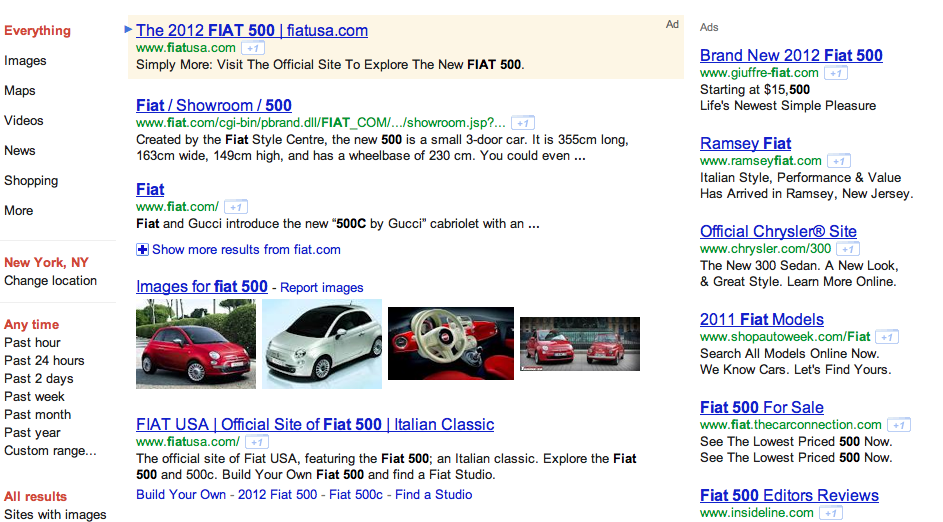Click the Report images link

322,288
